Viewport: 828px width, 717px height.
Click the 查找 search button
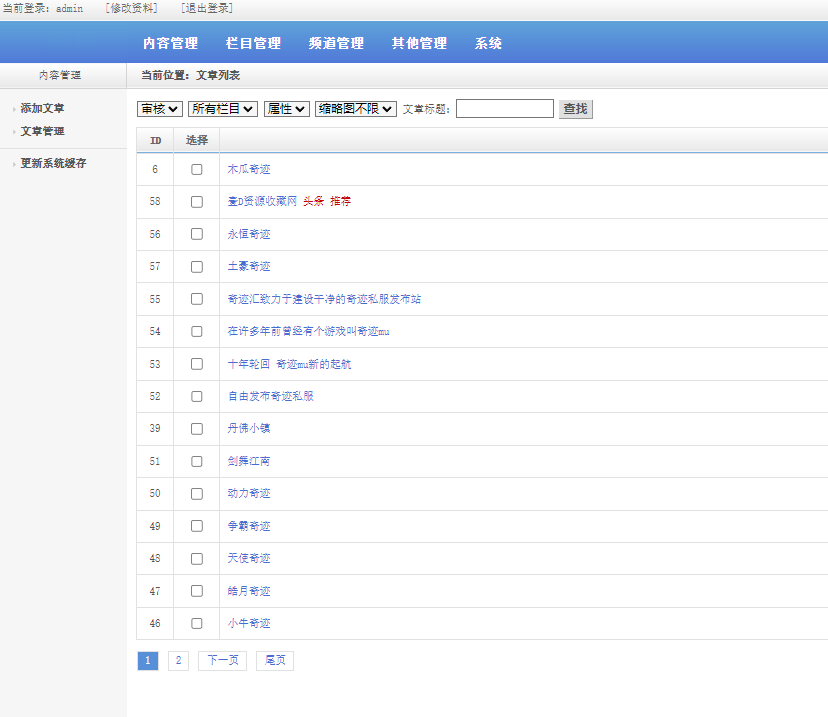[x=575, y=109]
